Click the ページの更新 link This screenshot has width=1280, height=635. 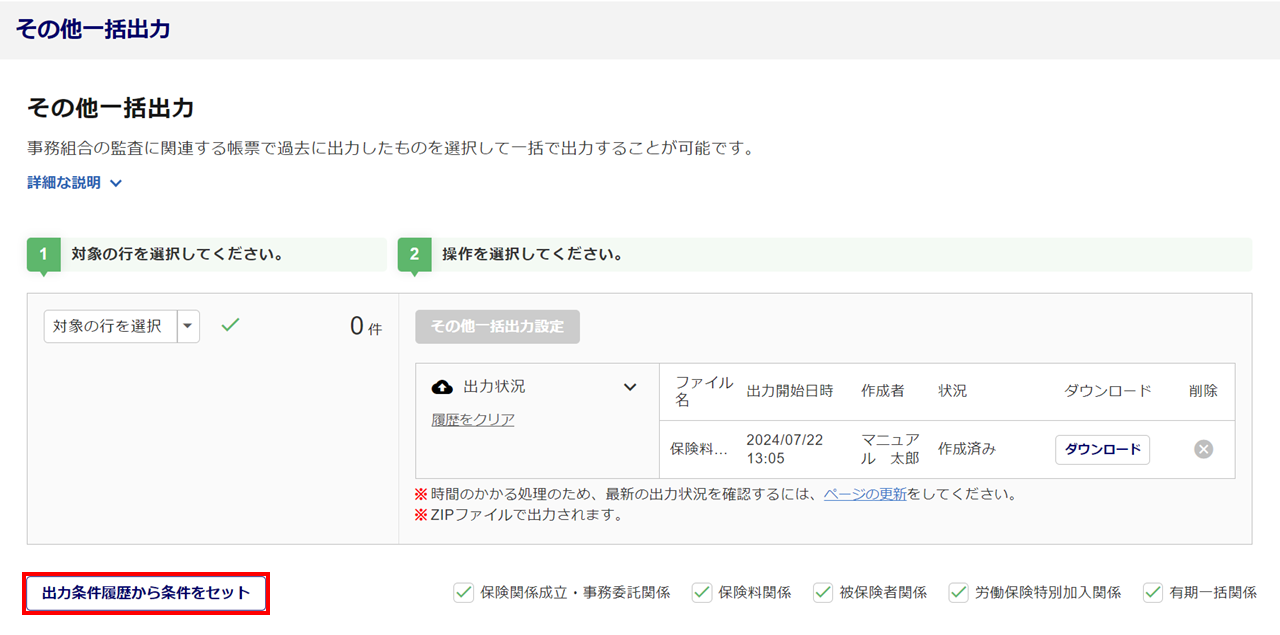pyautogui.click(x=865, y=494)
